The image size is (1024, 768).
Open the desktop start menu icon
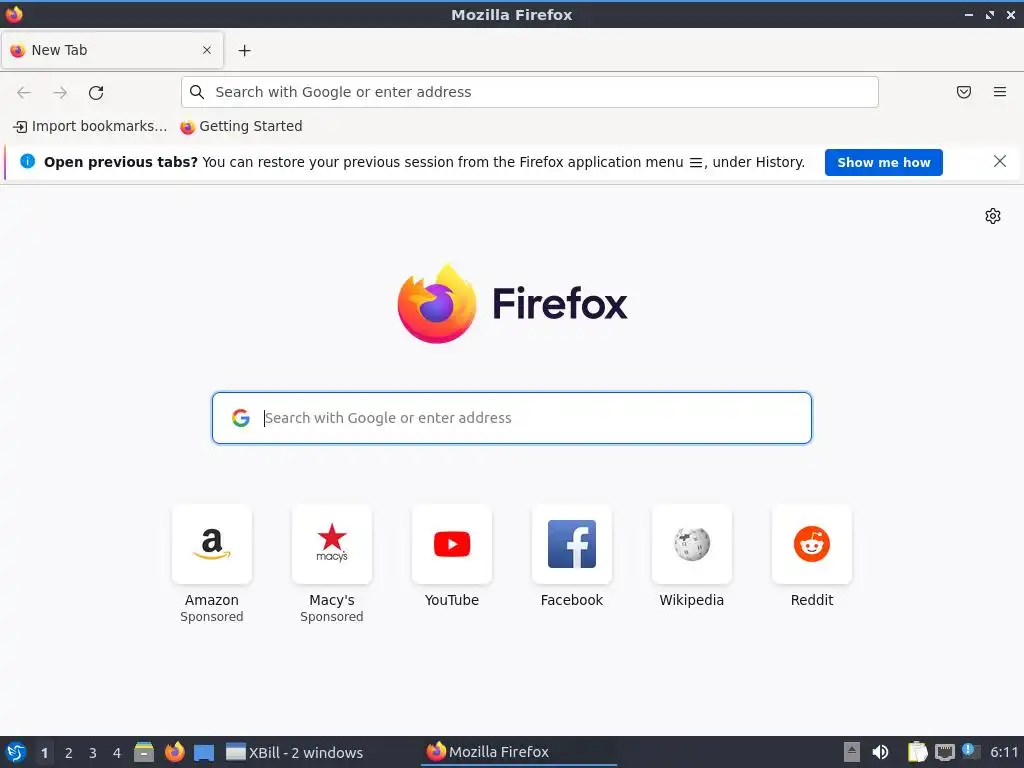[x=16, y=752]
